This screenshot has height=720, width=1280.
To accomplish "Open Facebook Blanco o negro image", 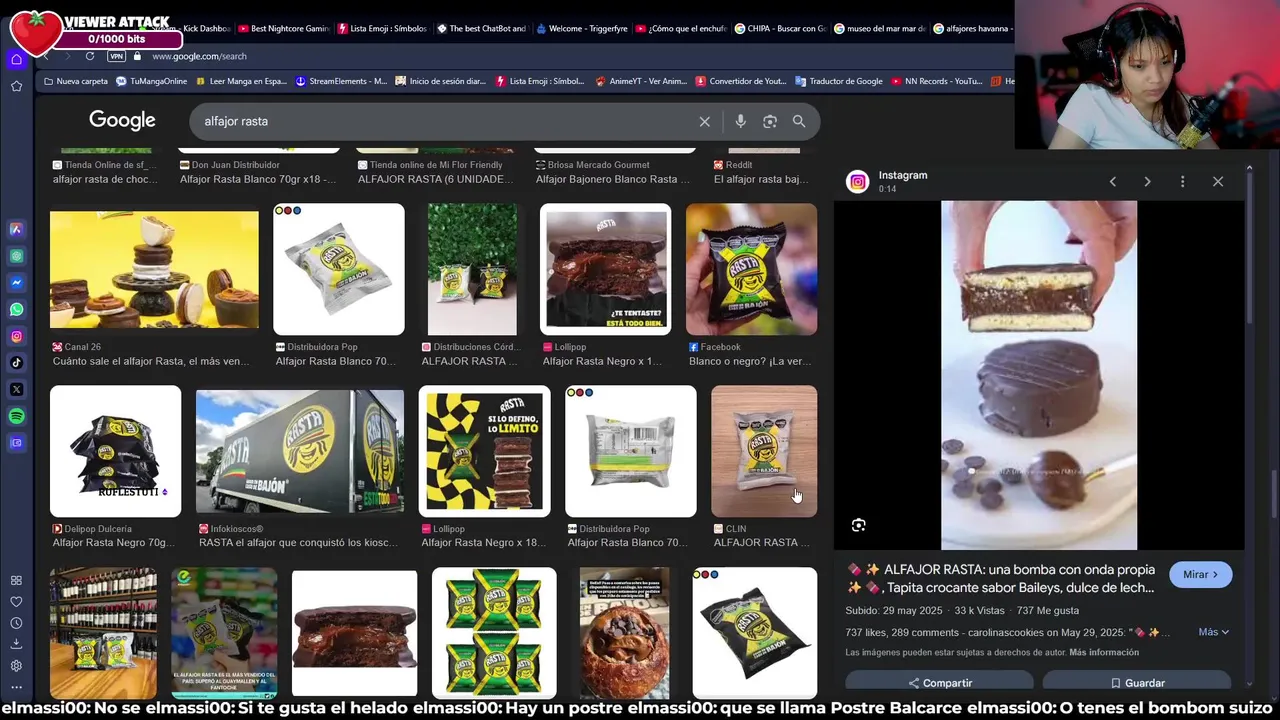I will (x=751, y=269).
